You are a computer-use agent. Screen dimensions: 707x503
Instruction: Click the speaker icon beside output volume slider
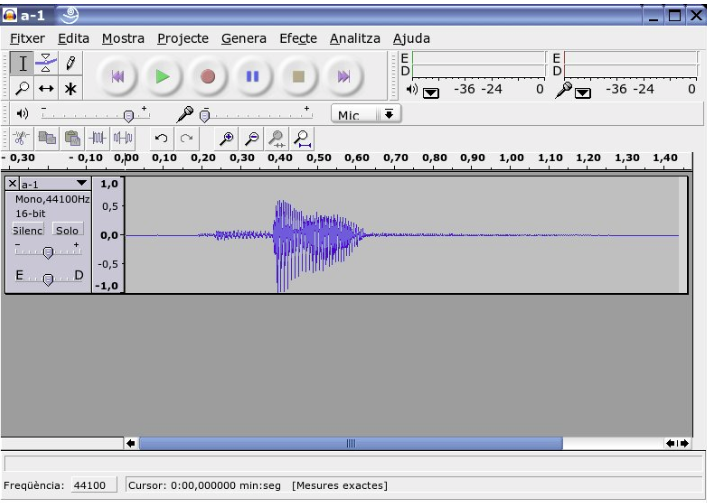tap(22, 114)
